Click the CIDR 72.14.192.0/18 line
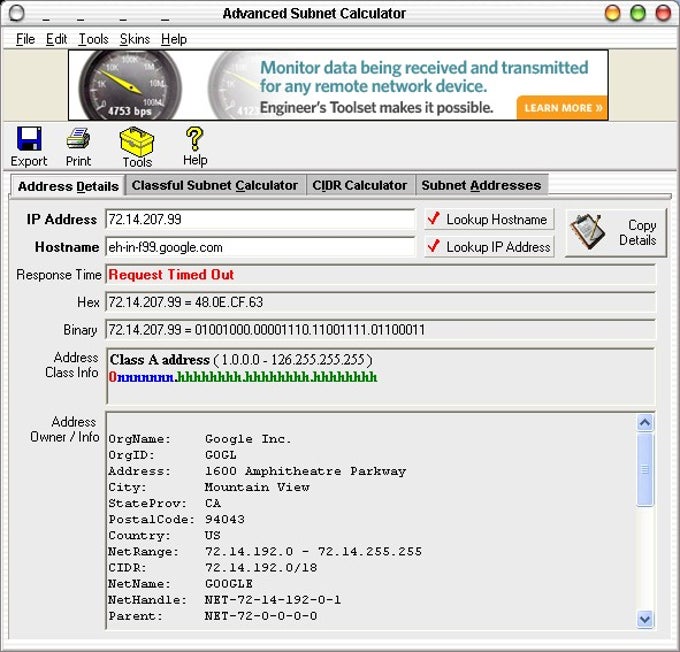Viewport: 680px width, 652px height. (212, 567)
